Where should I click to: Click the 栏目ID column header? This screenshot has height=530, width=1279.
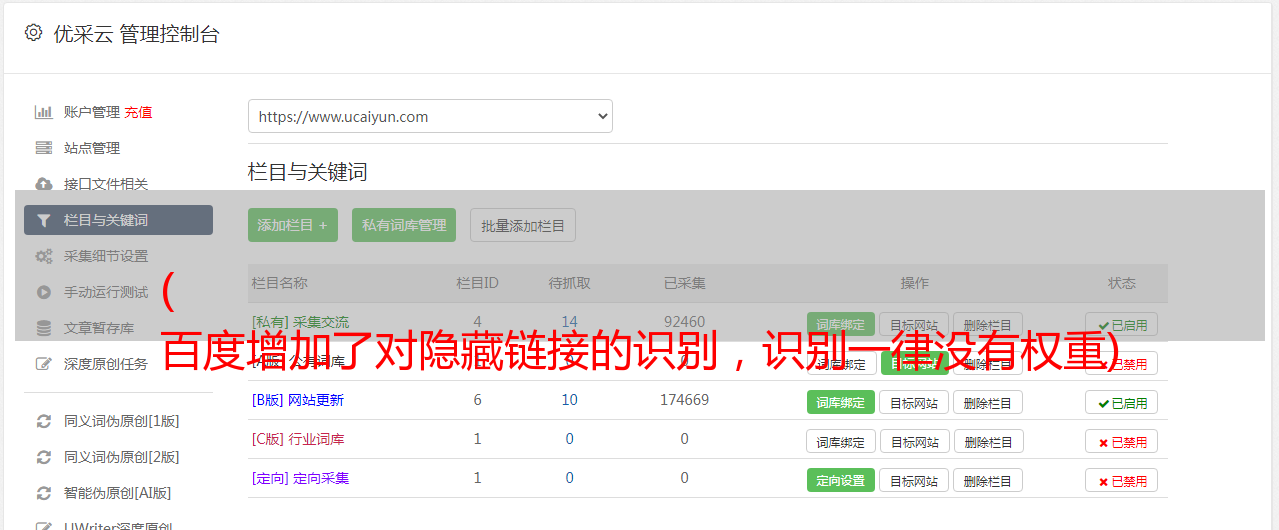point(477,283)
